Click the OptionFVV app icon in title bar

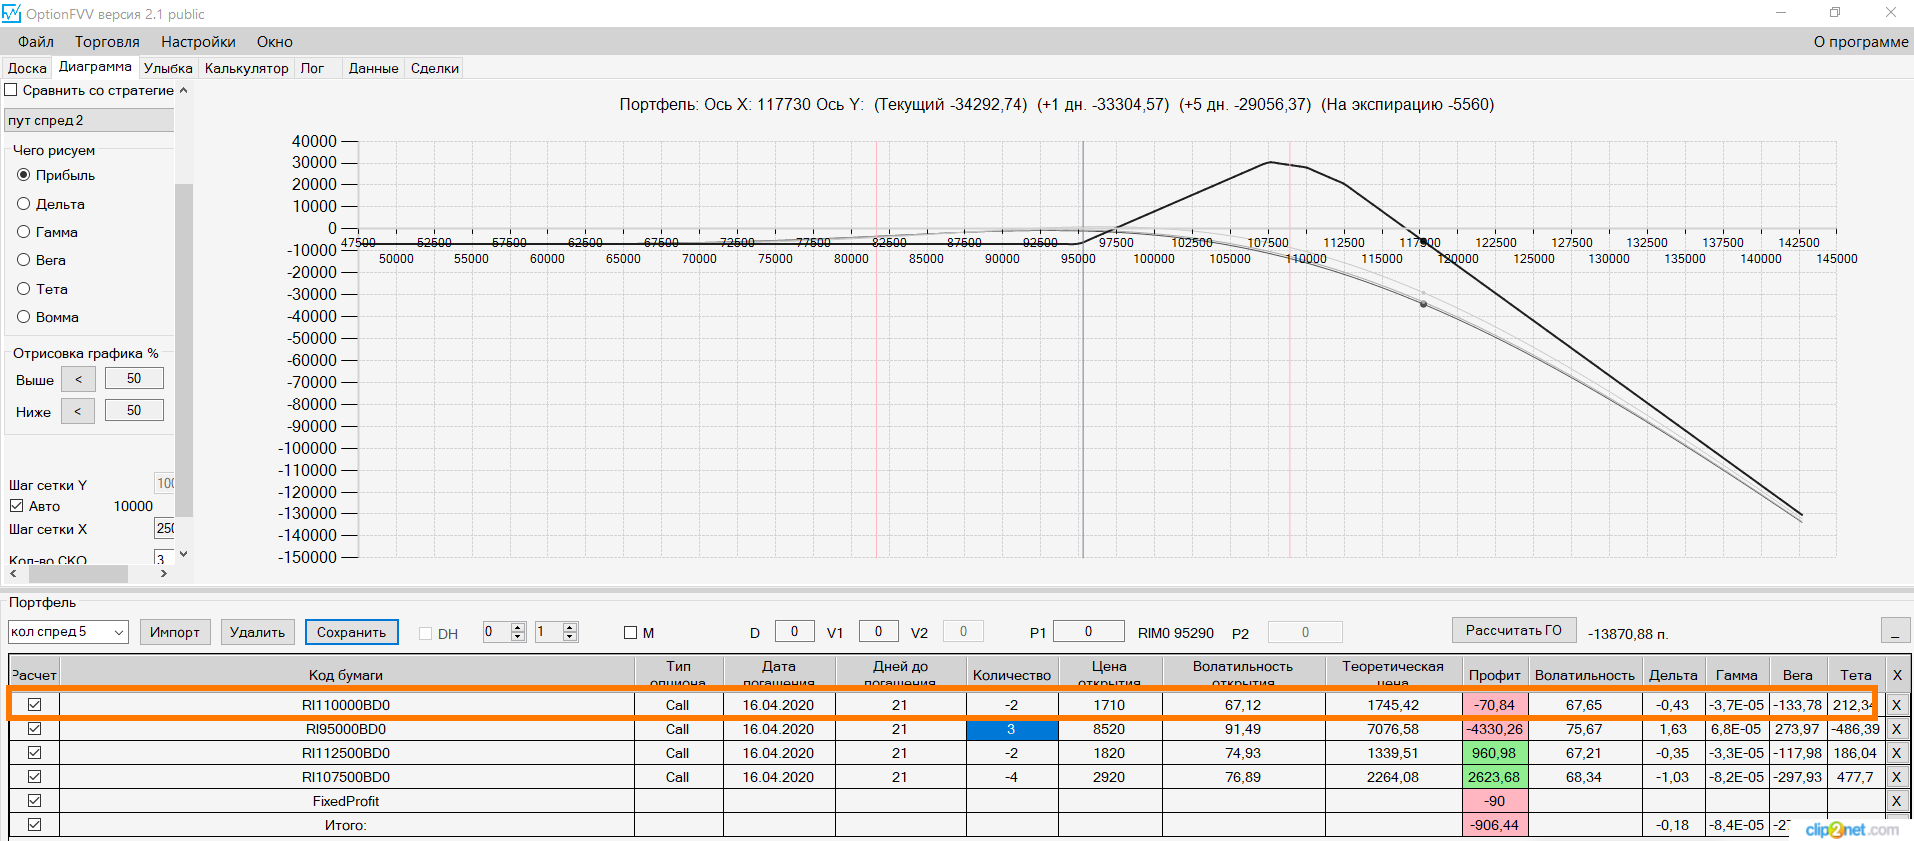pyautogui.click(x=12, y=14)
